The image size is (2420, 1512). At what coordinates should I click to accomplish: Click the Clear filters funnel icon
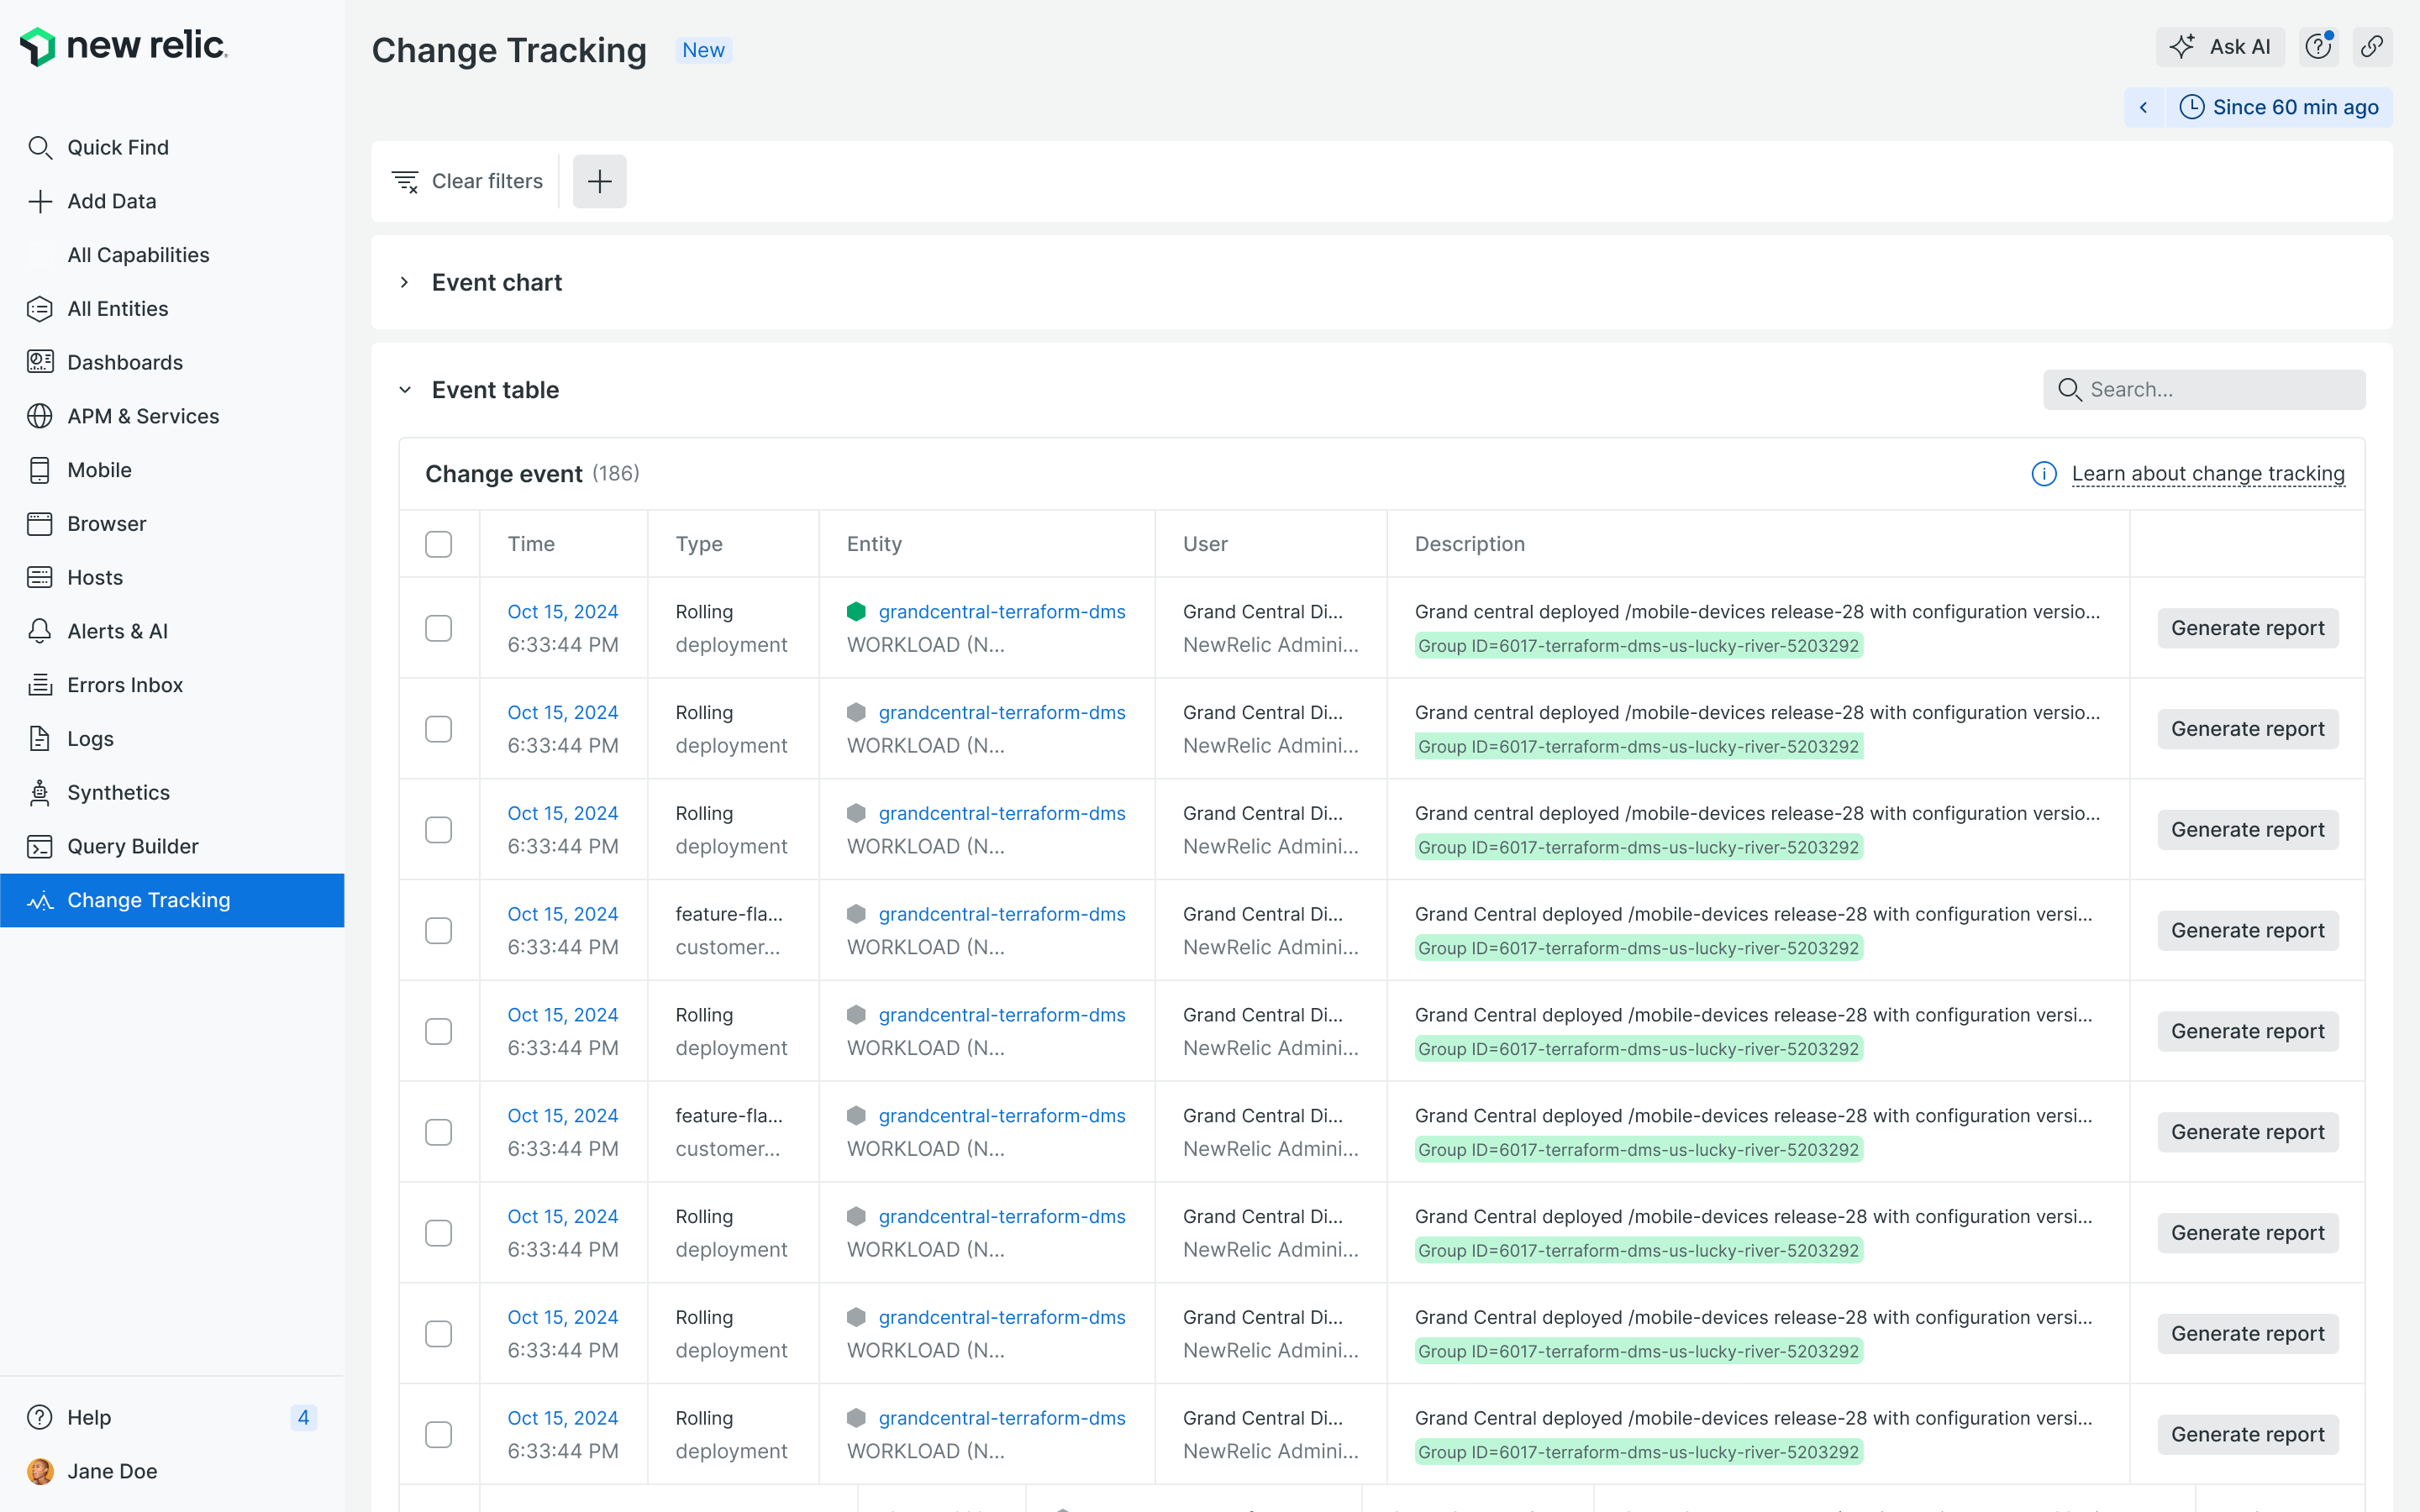(405, 182)
